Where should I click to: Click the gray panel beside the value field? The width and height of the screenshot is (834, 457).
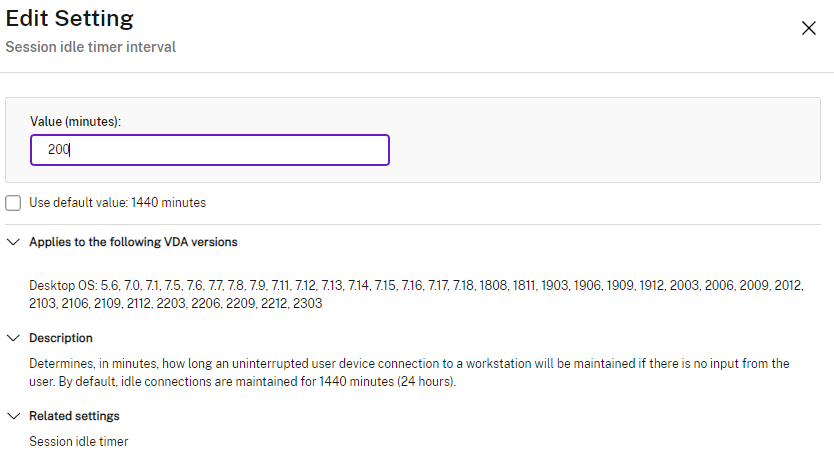click(600, 150)
